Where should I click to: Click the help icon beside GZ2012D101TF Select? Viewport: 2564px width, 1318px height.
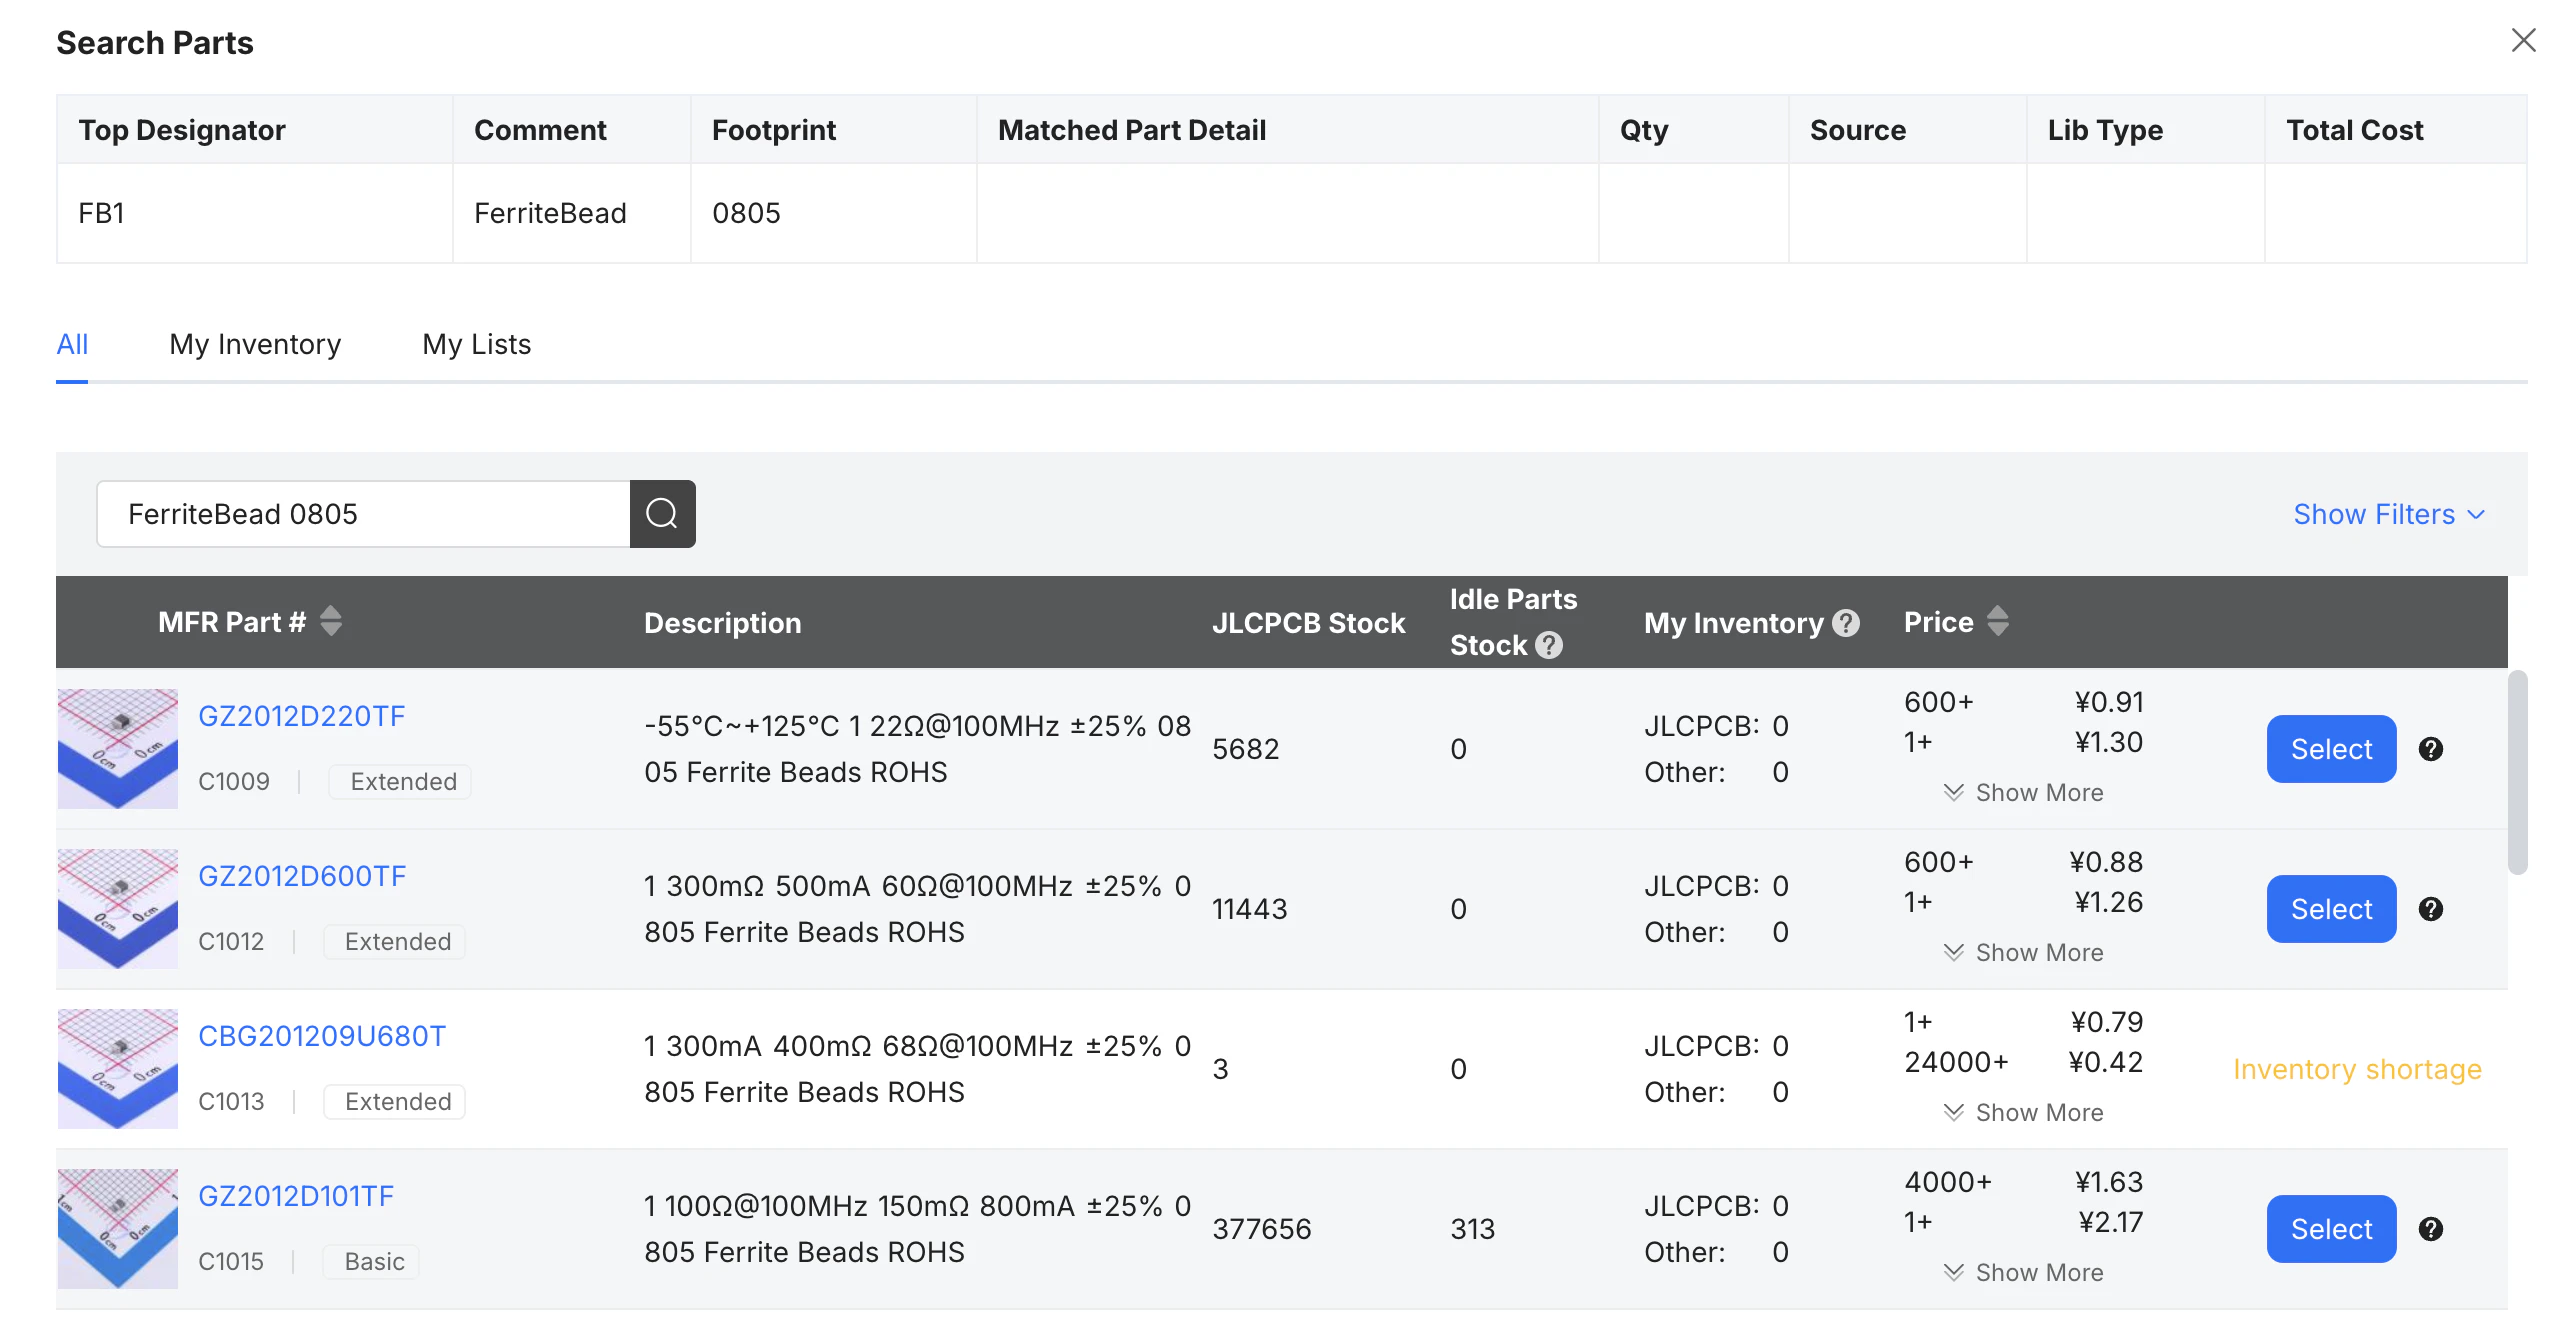pos(2430,1229)
